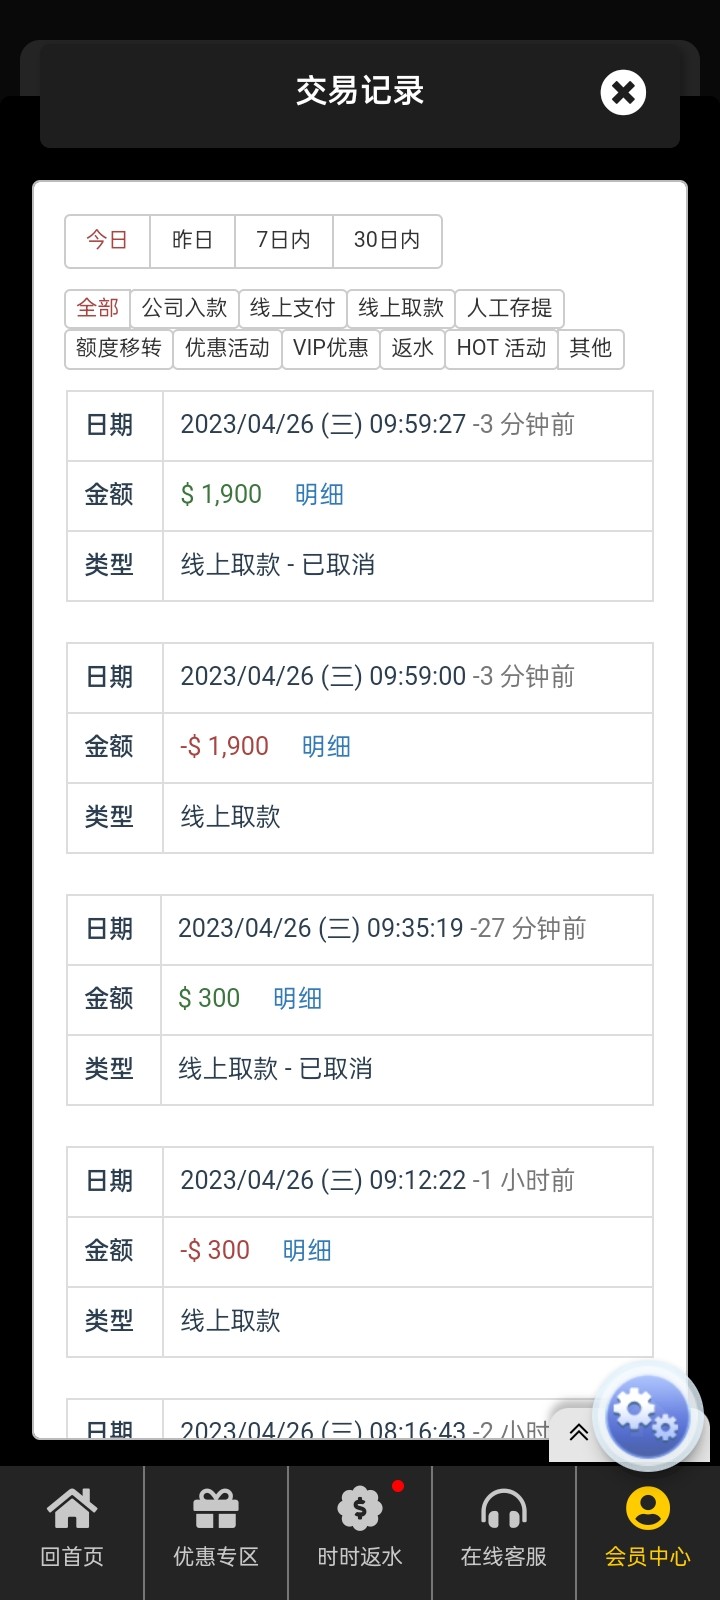Filter by VIP优惠 type

(x=331, y=349)
